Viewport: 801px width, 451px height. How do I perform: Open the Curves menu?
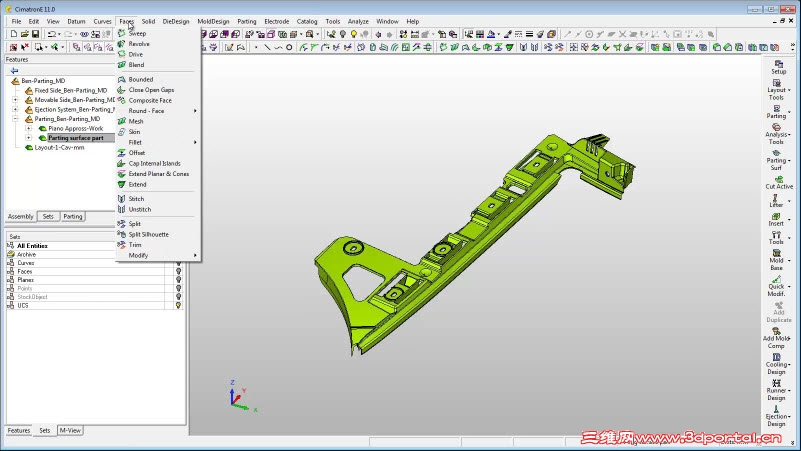102,21
